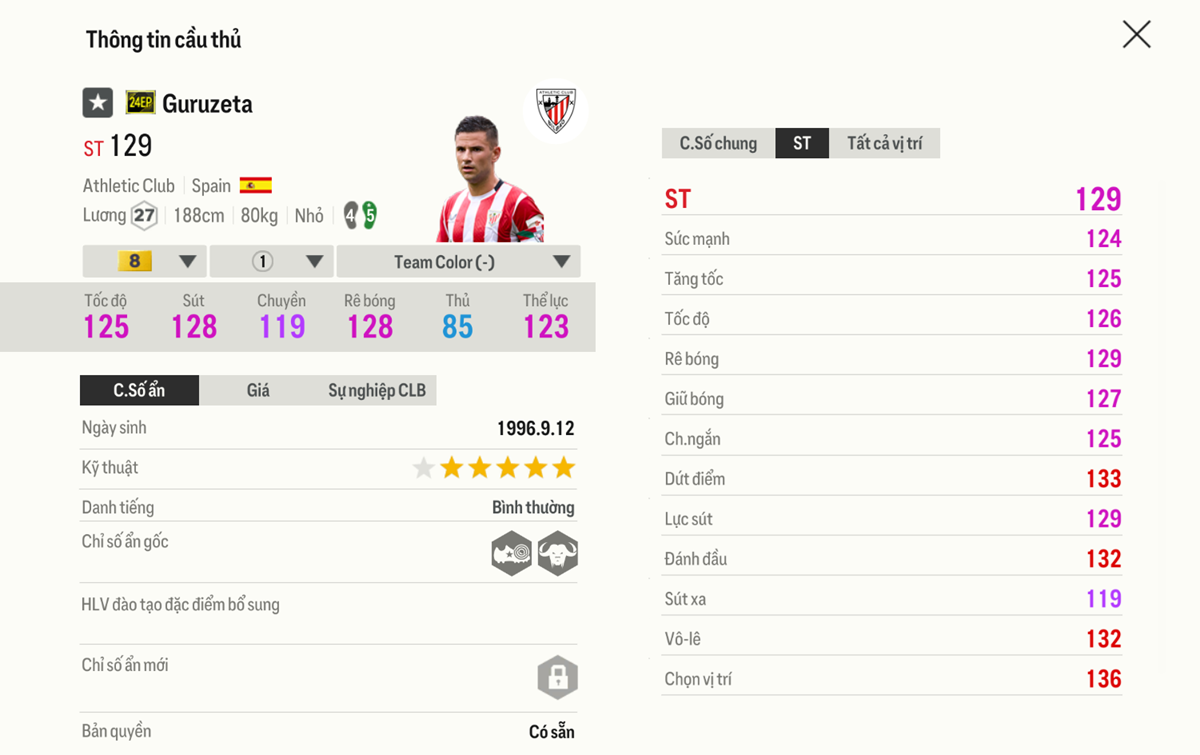Open the upgrade level 8 dropdown
This screenshot has height=755, width=1200.
(145, 262)
